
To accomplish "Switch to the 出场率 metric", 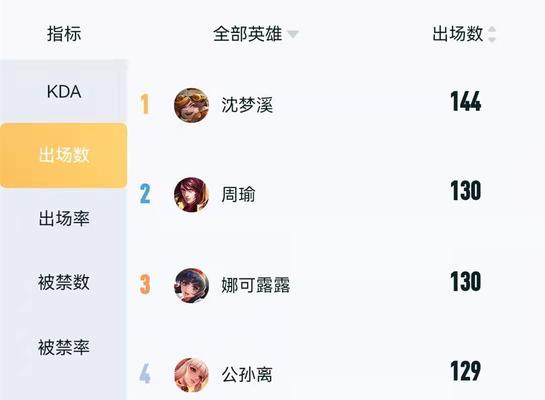I will 64,219.
